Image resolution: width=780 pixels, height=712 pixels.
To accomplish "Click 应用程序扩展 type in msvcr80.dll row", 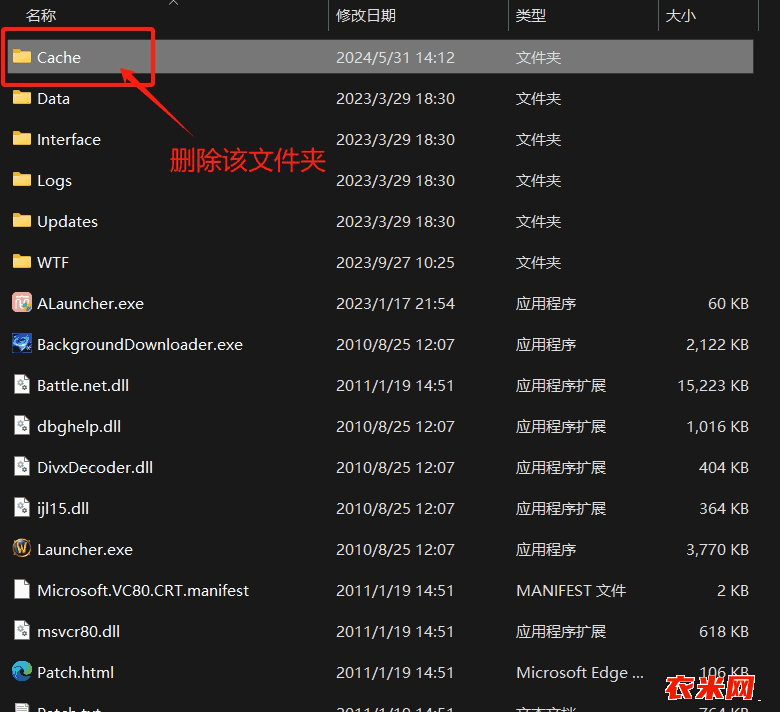I will pyautogui.click(x=561, y=631).
